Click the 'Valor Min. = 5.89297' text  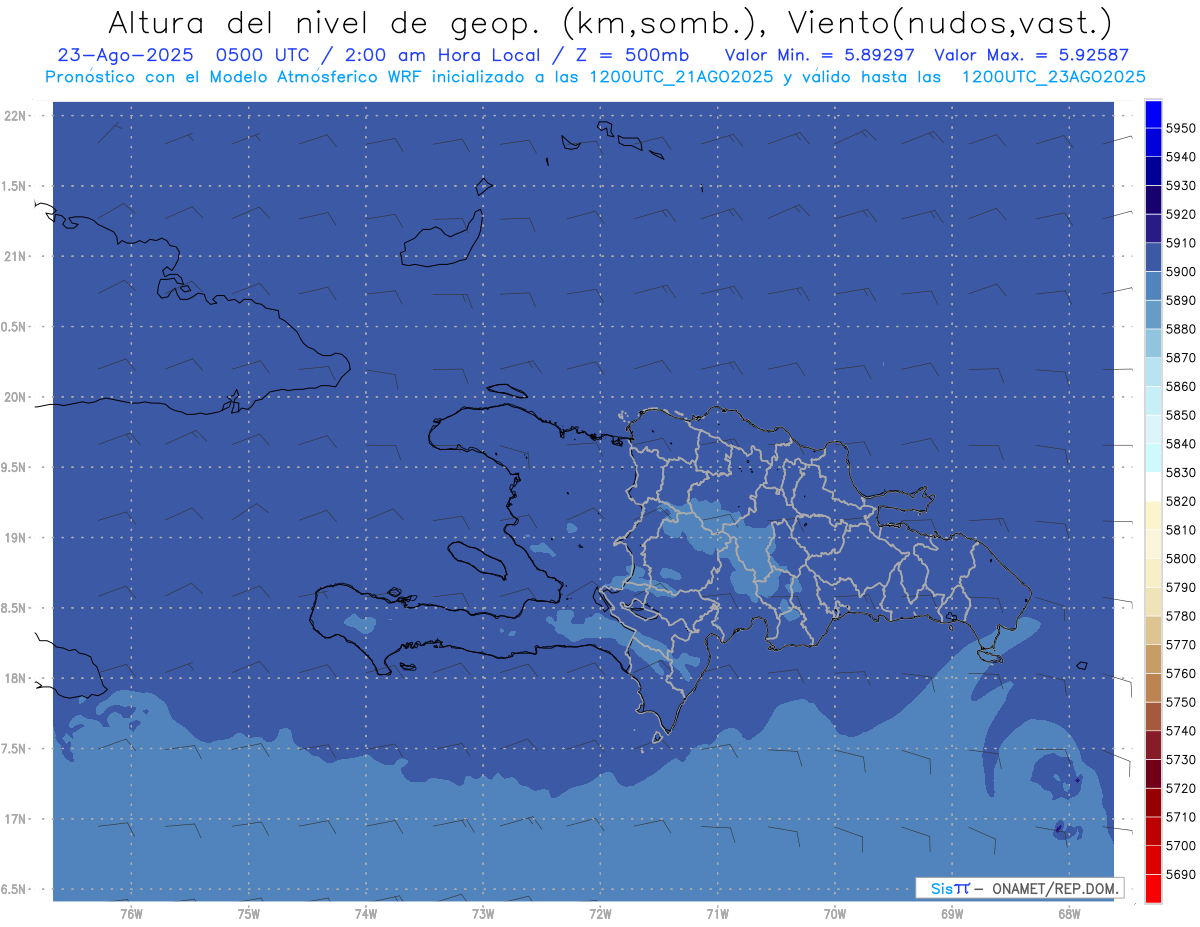point(819,55)
